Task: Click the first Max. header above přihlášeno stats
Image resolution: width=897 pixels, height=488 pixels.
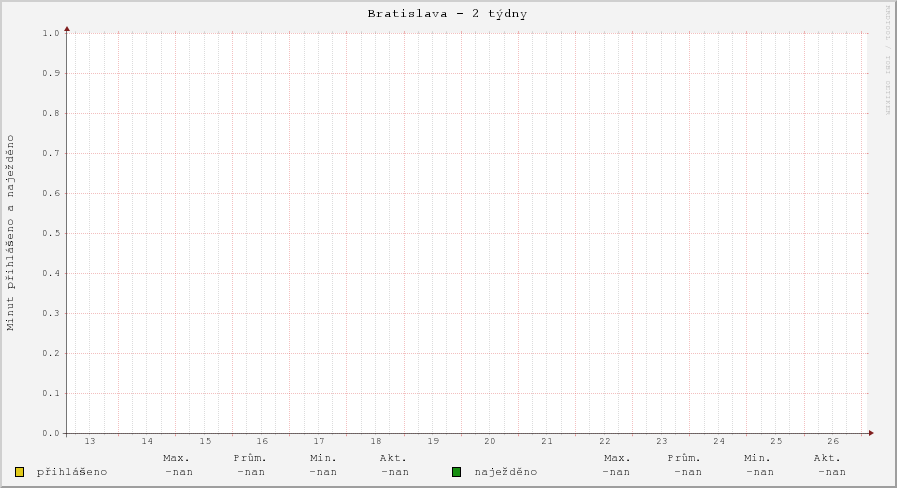Action: coord(177,457)
